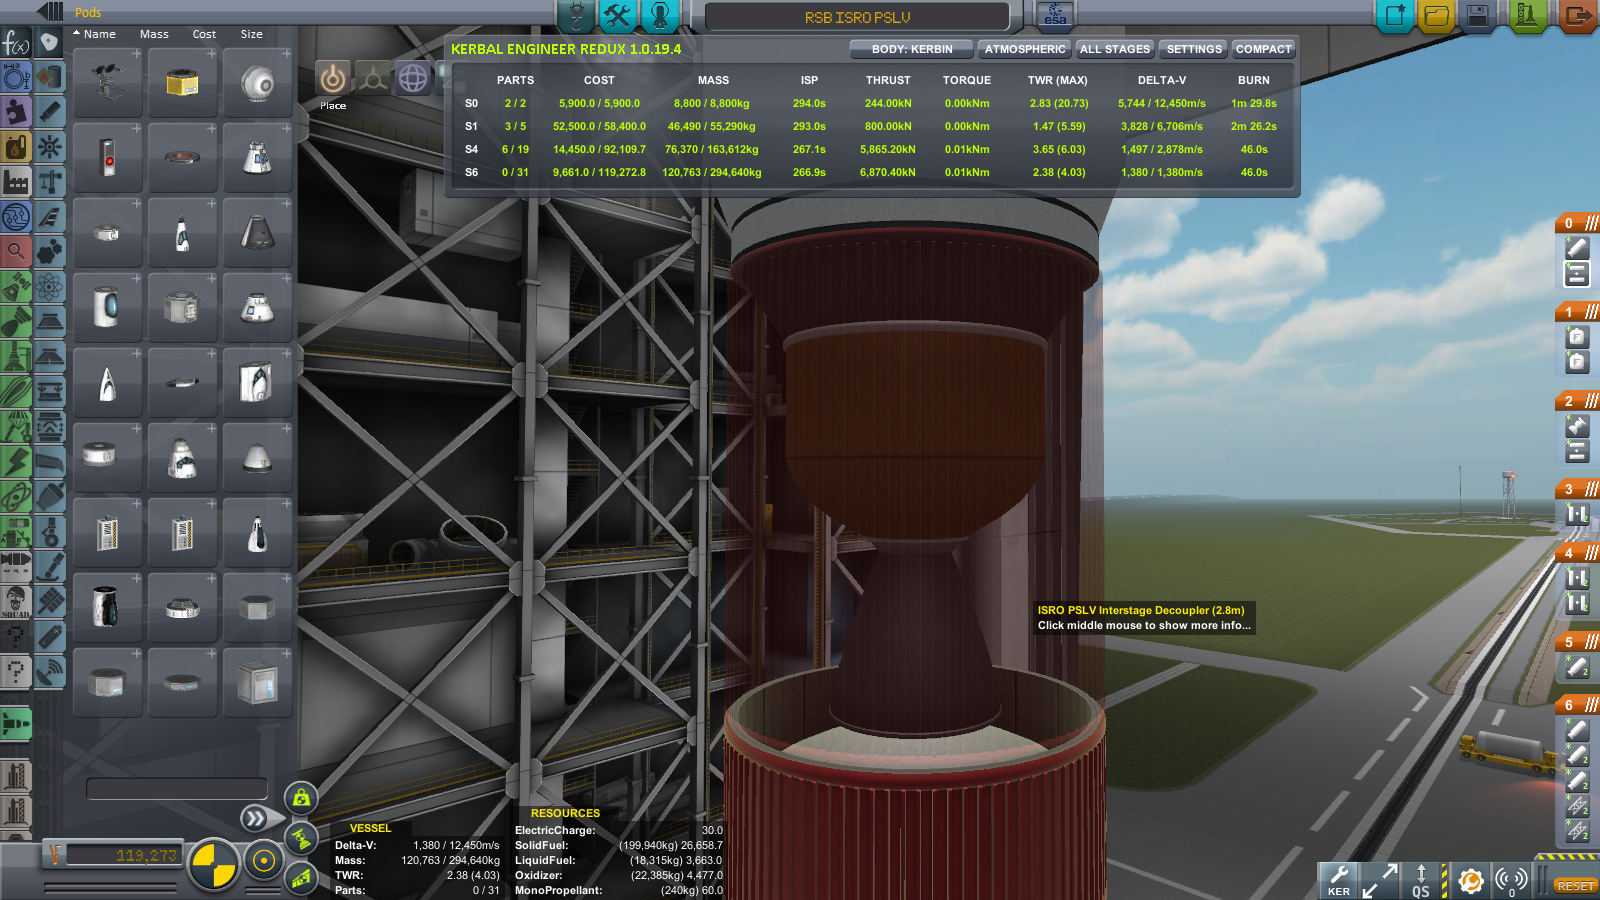Viewport: 1600px width, 900px height.
Task: Switch to the Pods category tab
Action: tap(50, 43)
